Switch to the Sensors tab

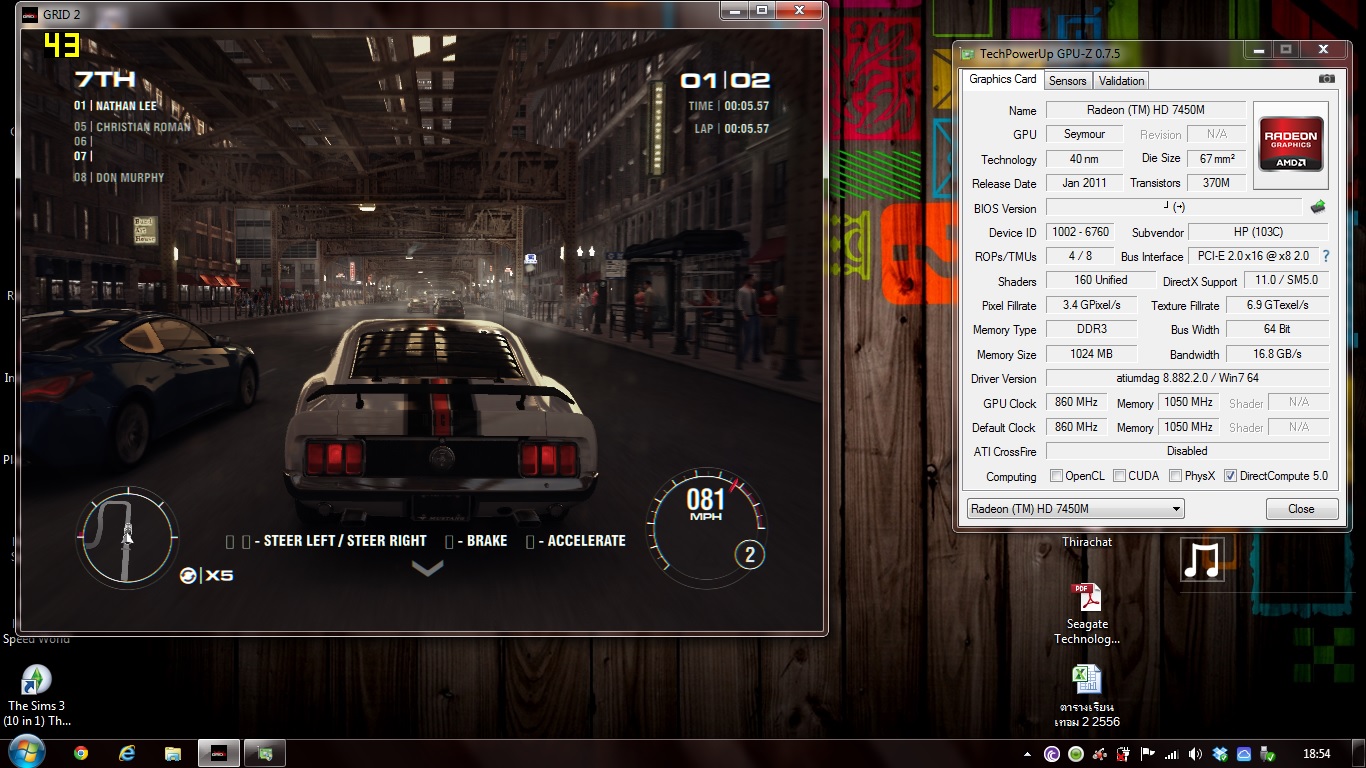click(1067, 81)
